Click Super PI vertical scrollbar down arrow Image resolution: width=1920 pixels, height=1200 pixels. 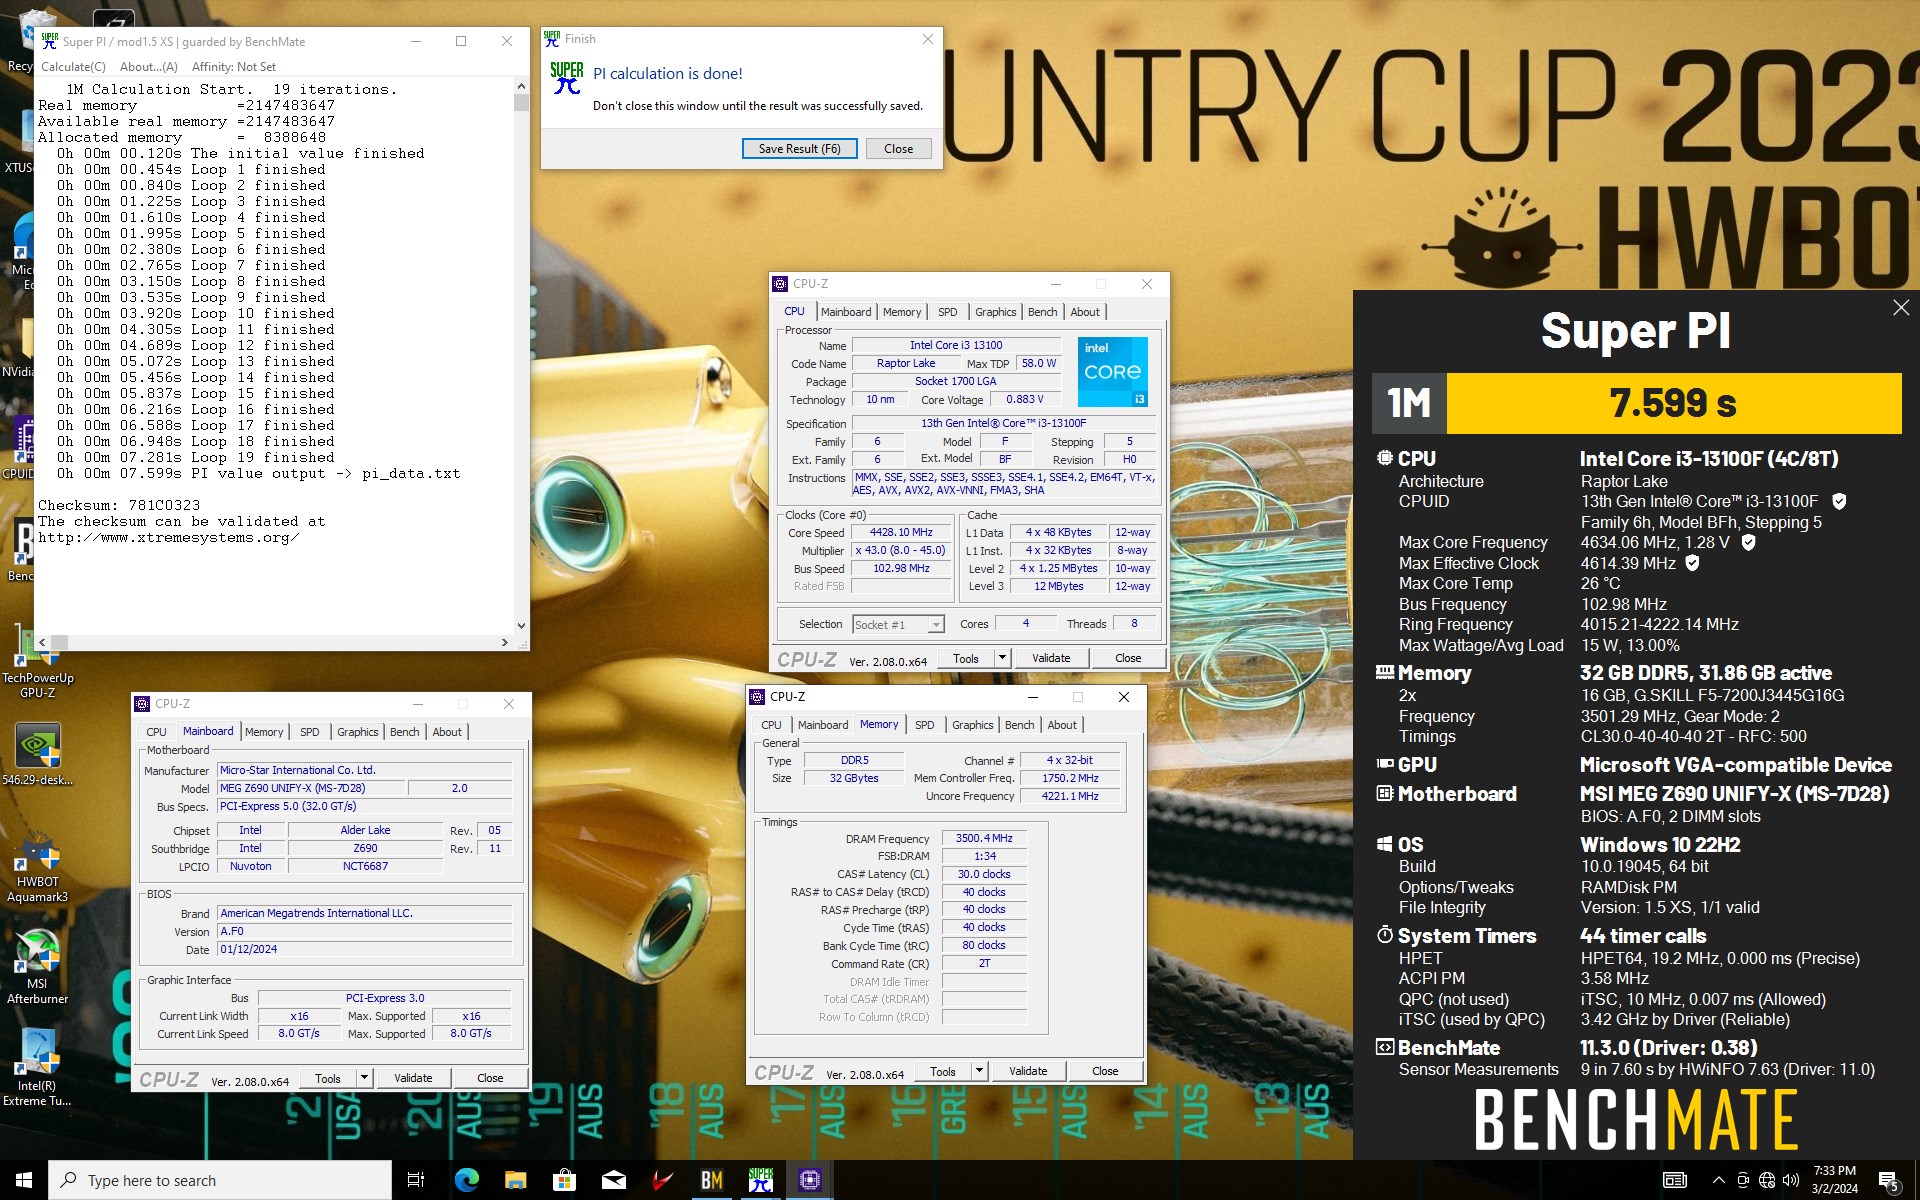point(521,626)
